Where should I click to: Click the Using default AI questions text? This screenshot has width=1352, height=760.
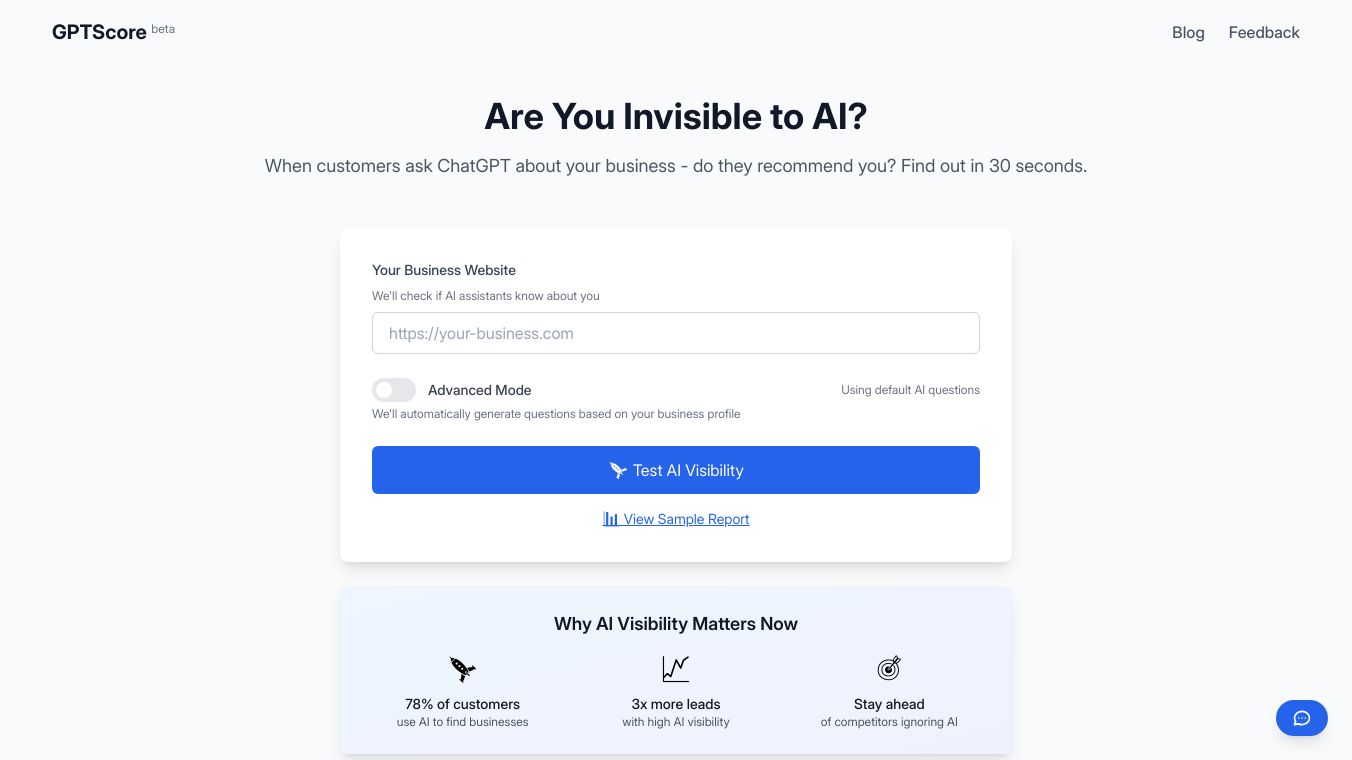910,390
